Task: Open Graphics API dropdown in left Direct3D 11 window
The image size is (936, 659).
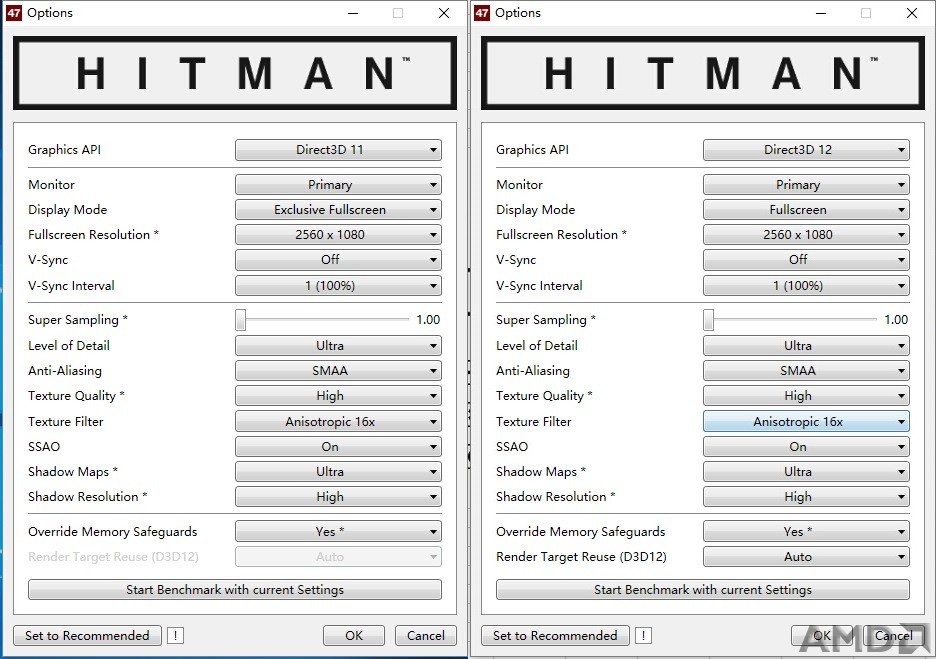Action: pos(338,150)
